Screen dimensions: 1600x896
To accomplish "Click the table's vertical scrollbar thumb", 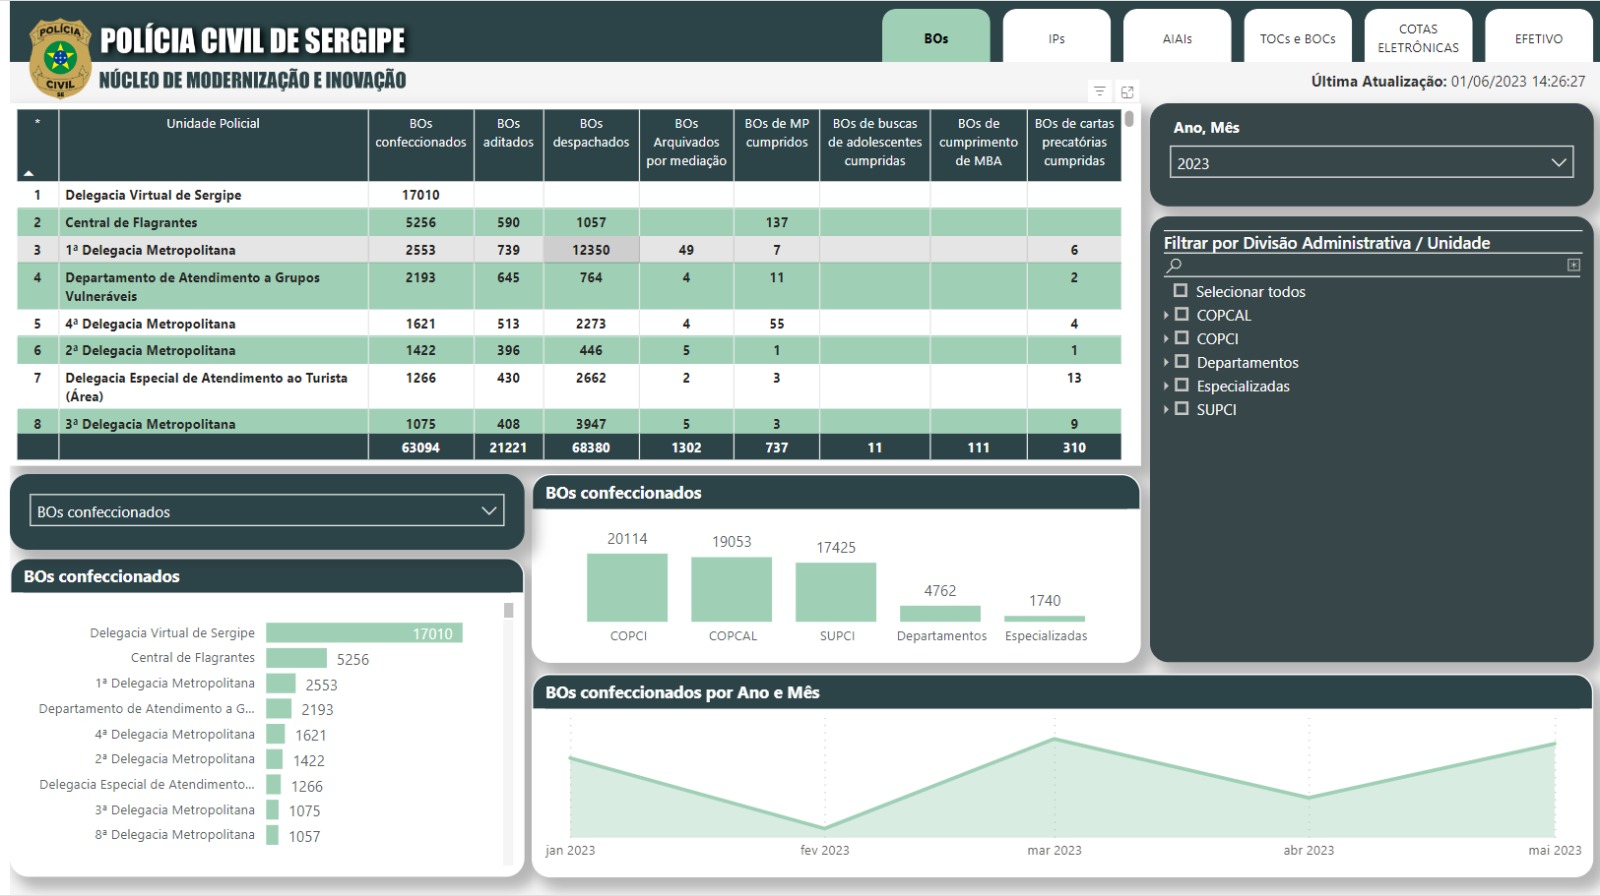I will pos(1129,119).
